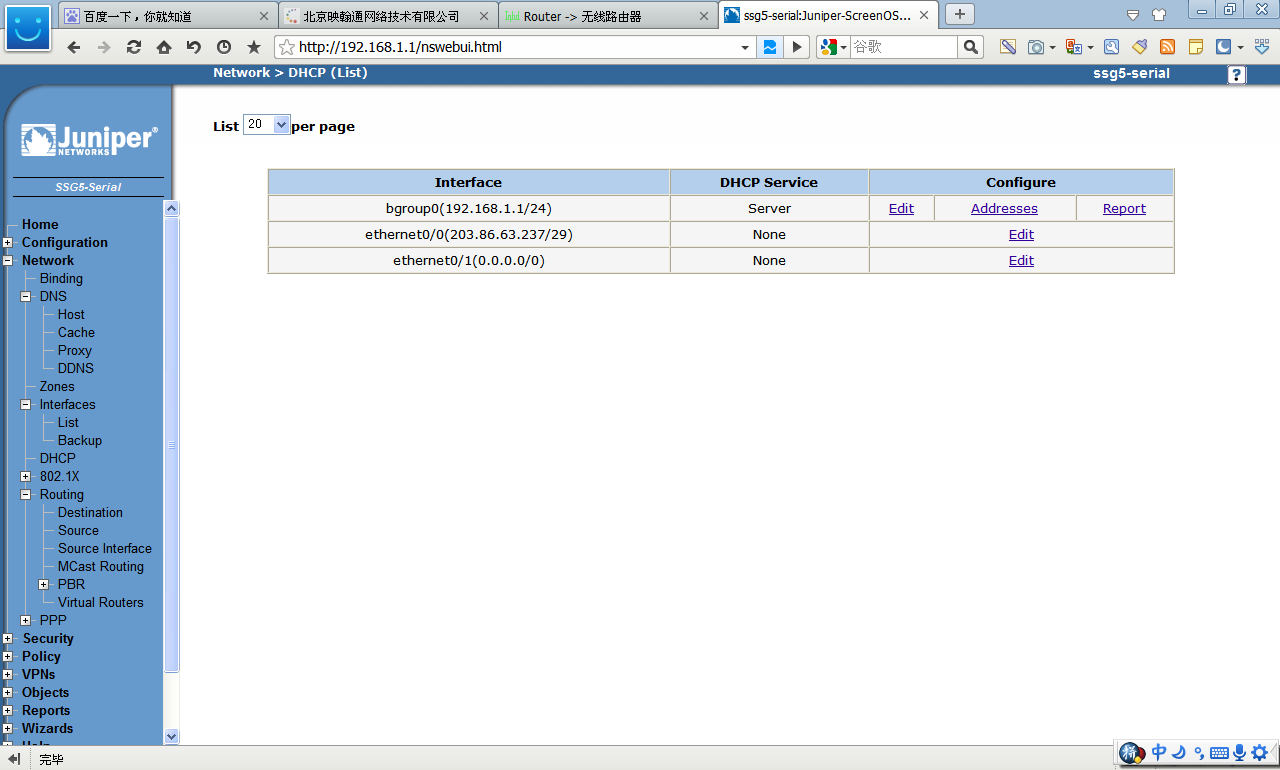This screenshot has height=770, width=1280.
Task: Edit the ethernet0/0 DHCP settings
Action: click(1021, 235)
